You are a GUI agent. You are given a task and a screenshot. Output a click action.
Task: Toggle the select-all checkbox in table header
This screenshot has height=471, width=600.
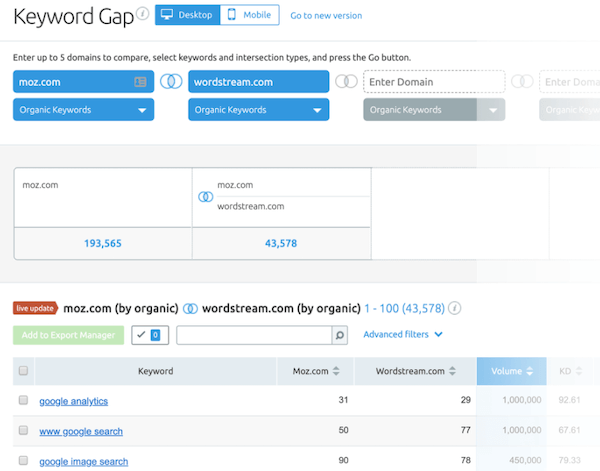click(24, 371)
